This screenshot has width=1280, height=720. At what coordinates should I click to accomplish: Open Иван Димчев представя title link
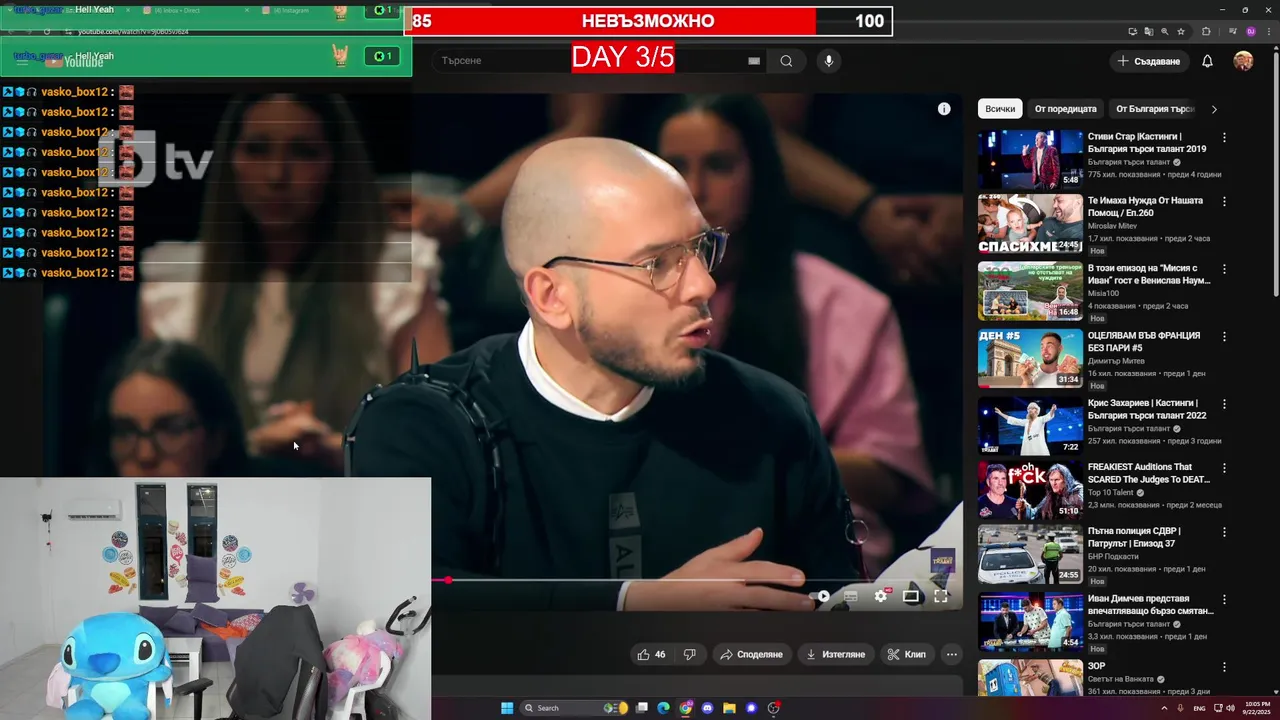point(1150,604)
